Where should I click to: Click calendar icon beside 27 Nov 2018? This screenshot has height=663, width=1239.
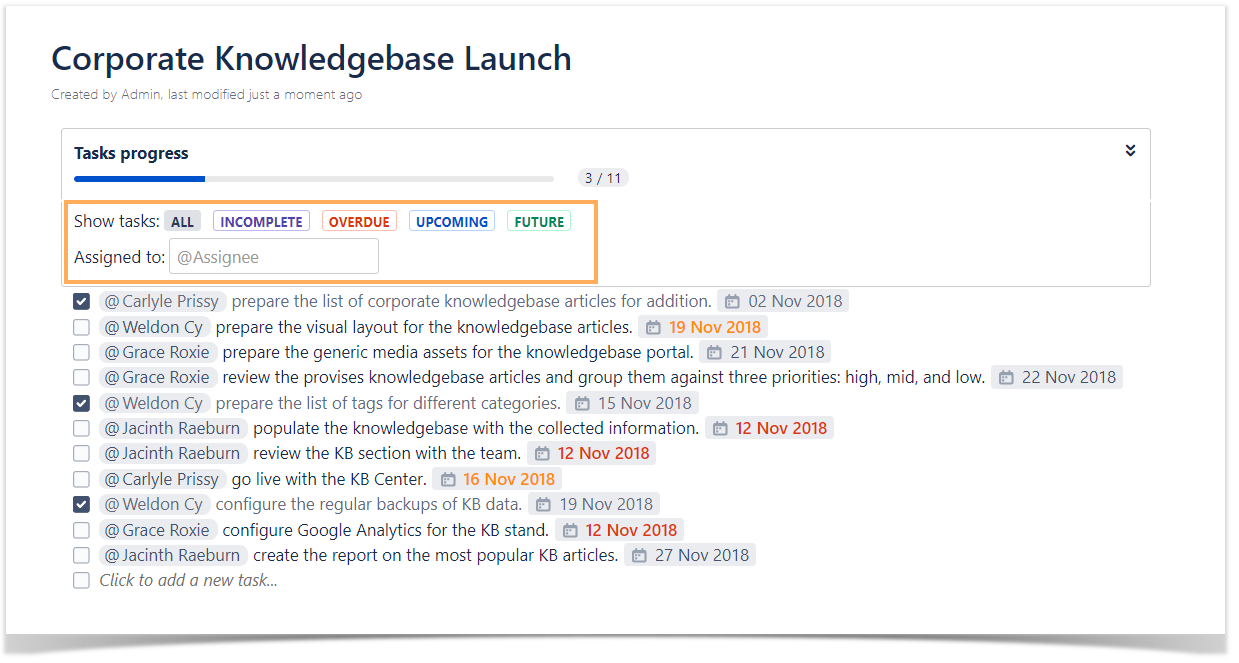point(639,555)
